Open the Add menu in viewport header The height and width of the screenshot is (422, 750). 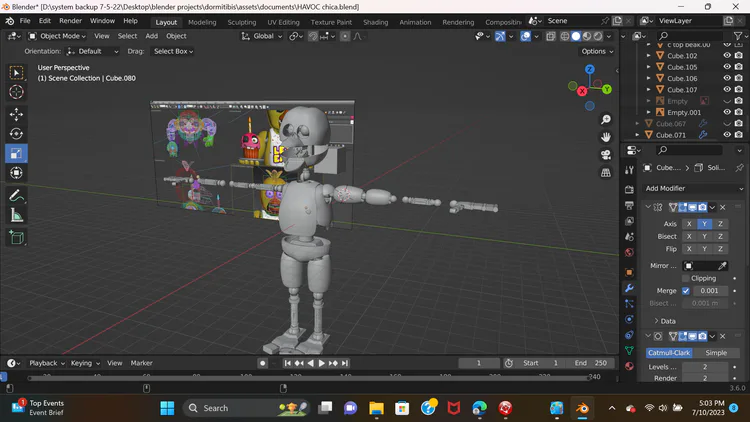tap(152, 36)
